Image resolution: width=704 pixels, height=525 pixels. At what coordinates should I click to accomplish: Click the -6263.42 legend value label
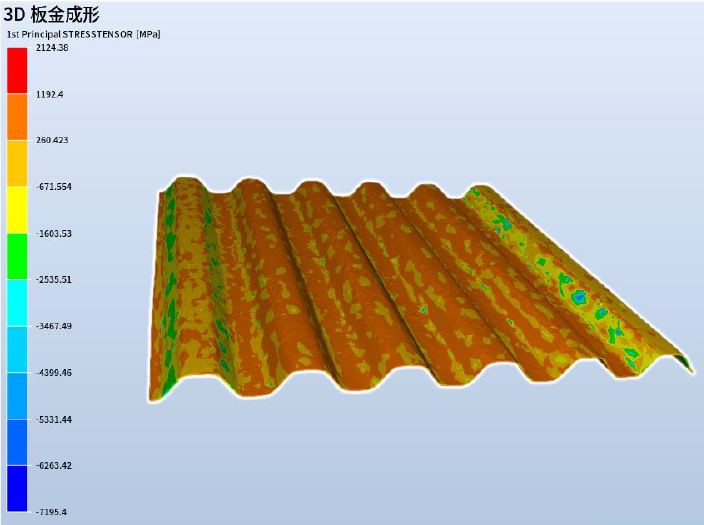pos(53,465)
